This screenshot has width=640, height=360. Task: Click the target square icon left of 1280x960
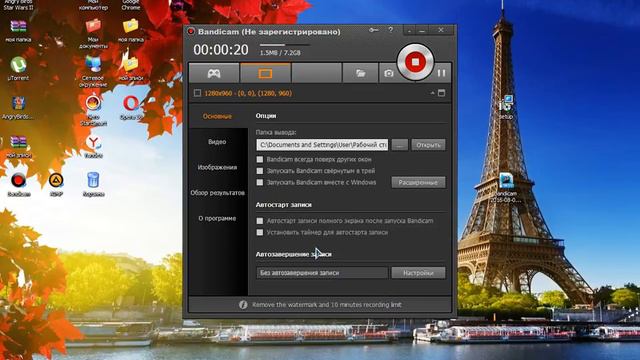pos(197,93)
